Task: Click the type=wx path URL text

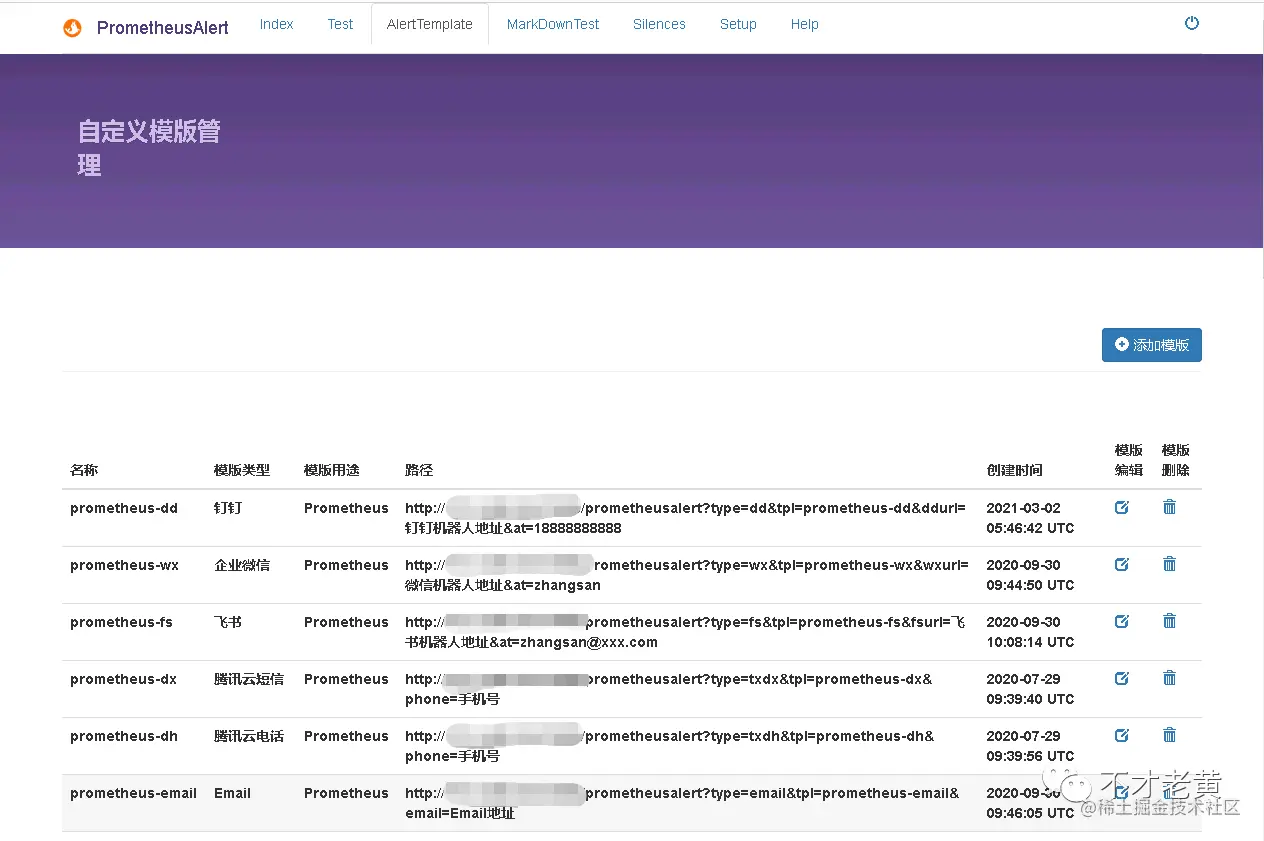Action: pos(687,575)
